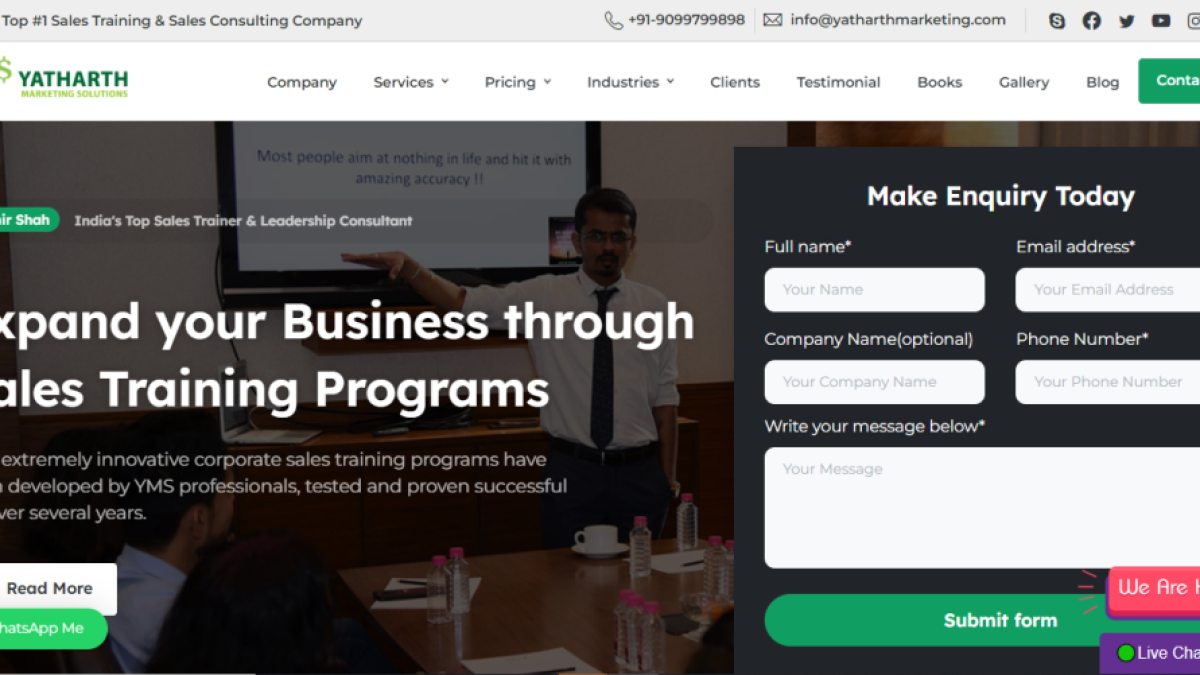
Task: Open the Books menu item
Action: click(939, 82)
